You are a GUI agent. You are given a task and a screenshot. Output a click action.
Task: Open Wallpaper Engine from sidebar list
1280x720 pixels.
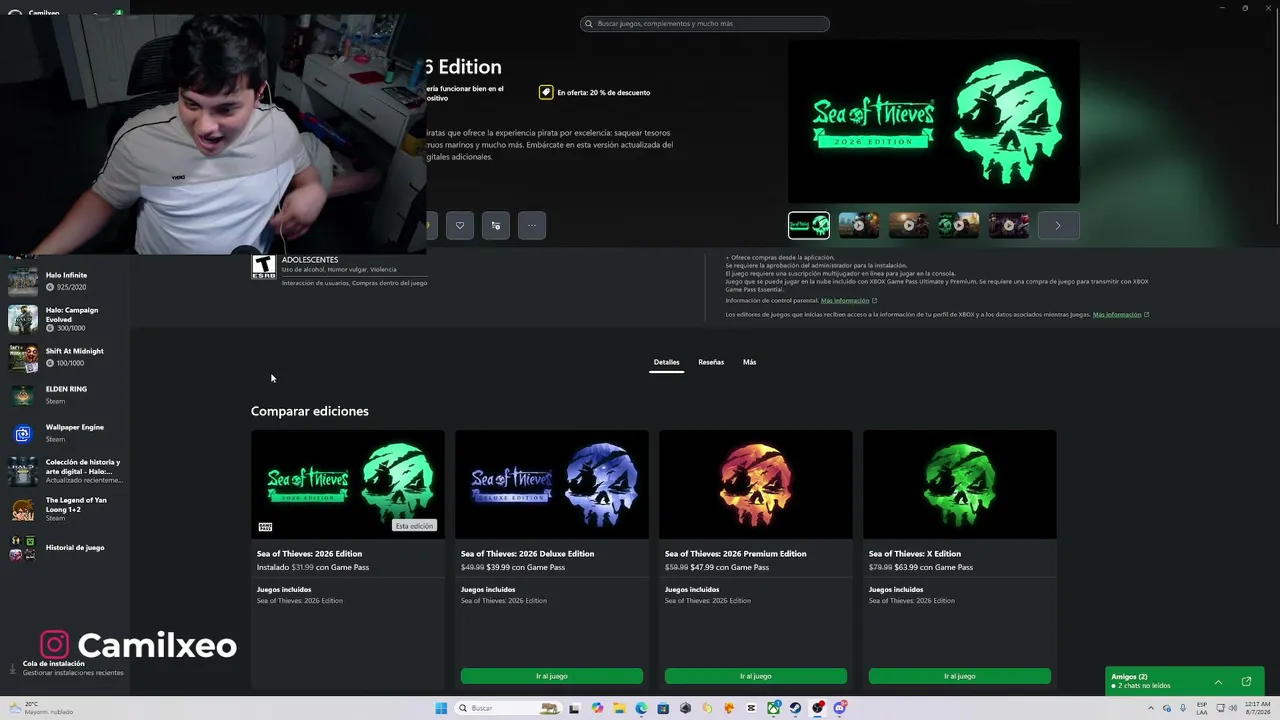point(65,433)
